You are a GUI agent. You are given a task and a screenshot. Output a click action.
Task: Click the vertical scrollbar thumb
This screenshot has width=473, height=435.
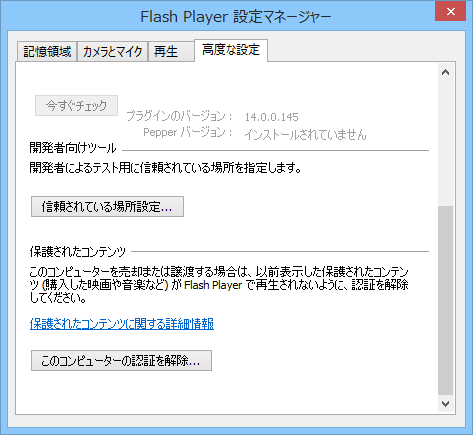445,300
